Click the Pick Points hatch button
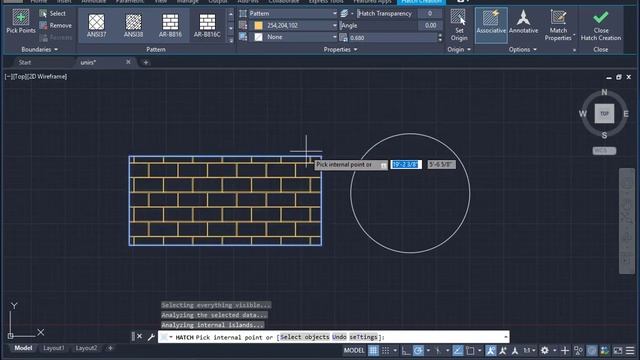This screenshot has height=360, width=640. click(x=21, y=22)
